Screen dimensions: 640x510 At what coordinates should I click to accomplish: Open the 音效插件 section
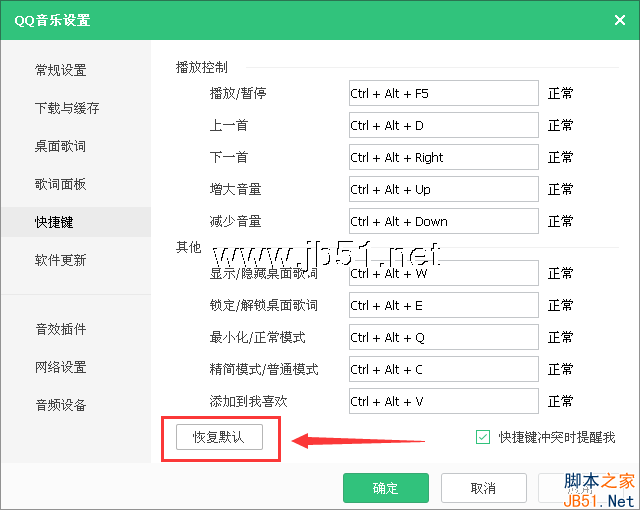coord(61,329)
